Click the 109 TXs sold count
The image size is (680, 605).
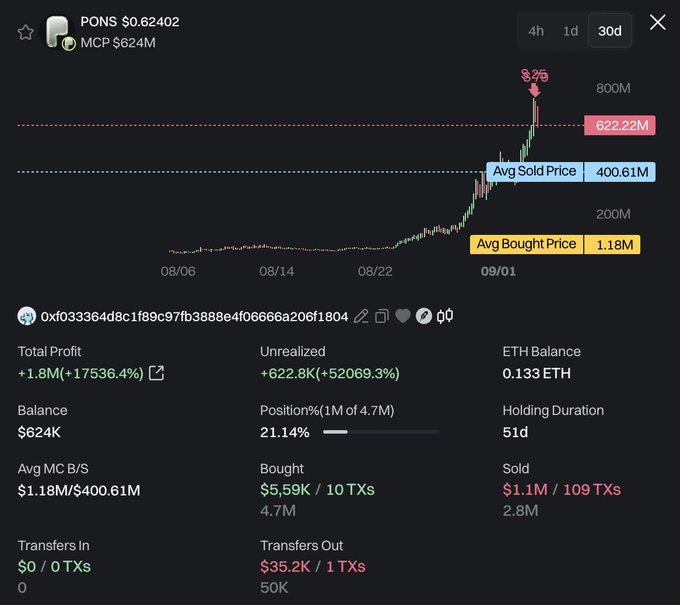click(592, 490)
